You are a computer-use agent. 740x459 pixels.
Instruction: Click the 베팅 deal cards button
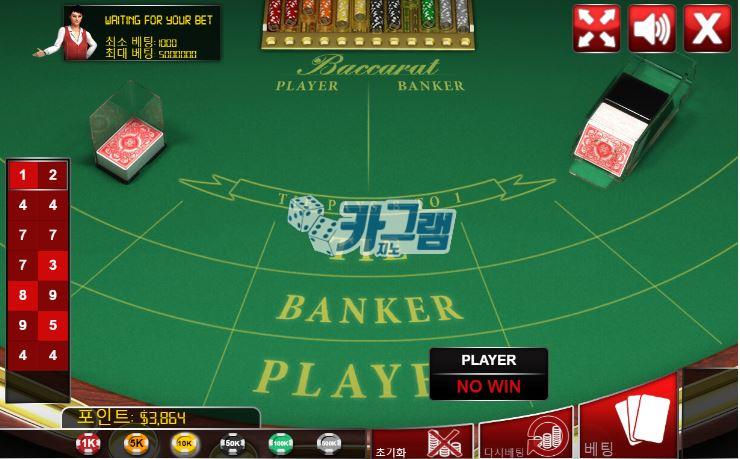[629, 420]
